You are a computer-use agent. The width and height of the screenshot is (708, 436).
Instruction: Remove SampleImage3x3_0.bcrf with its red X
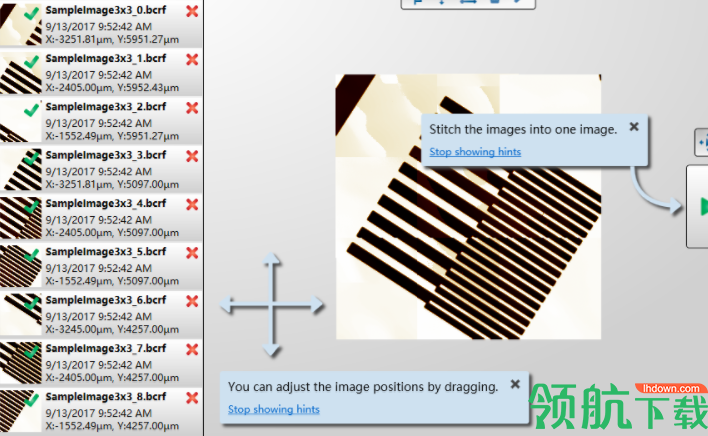(192, 11)
